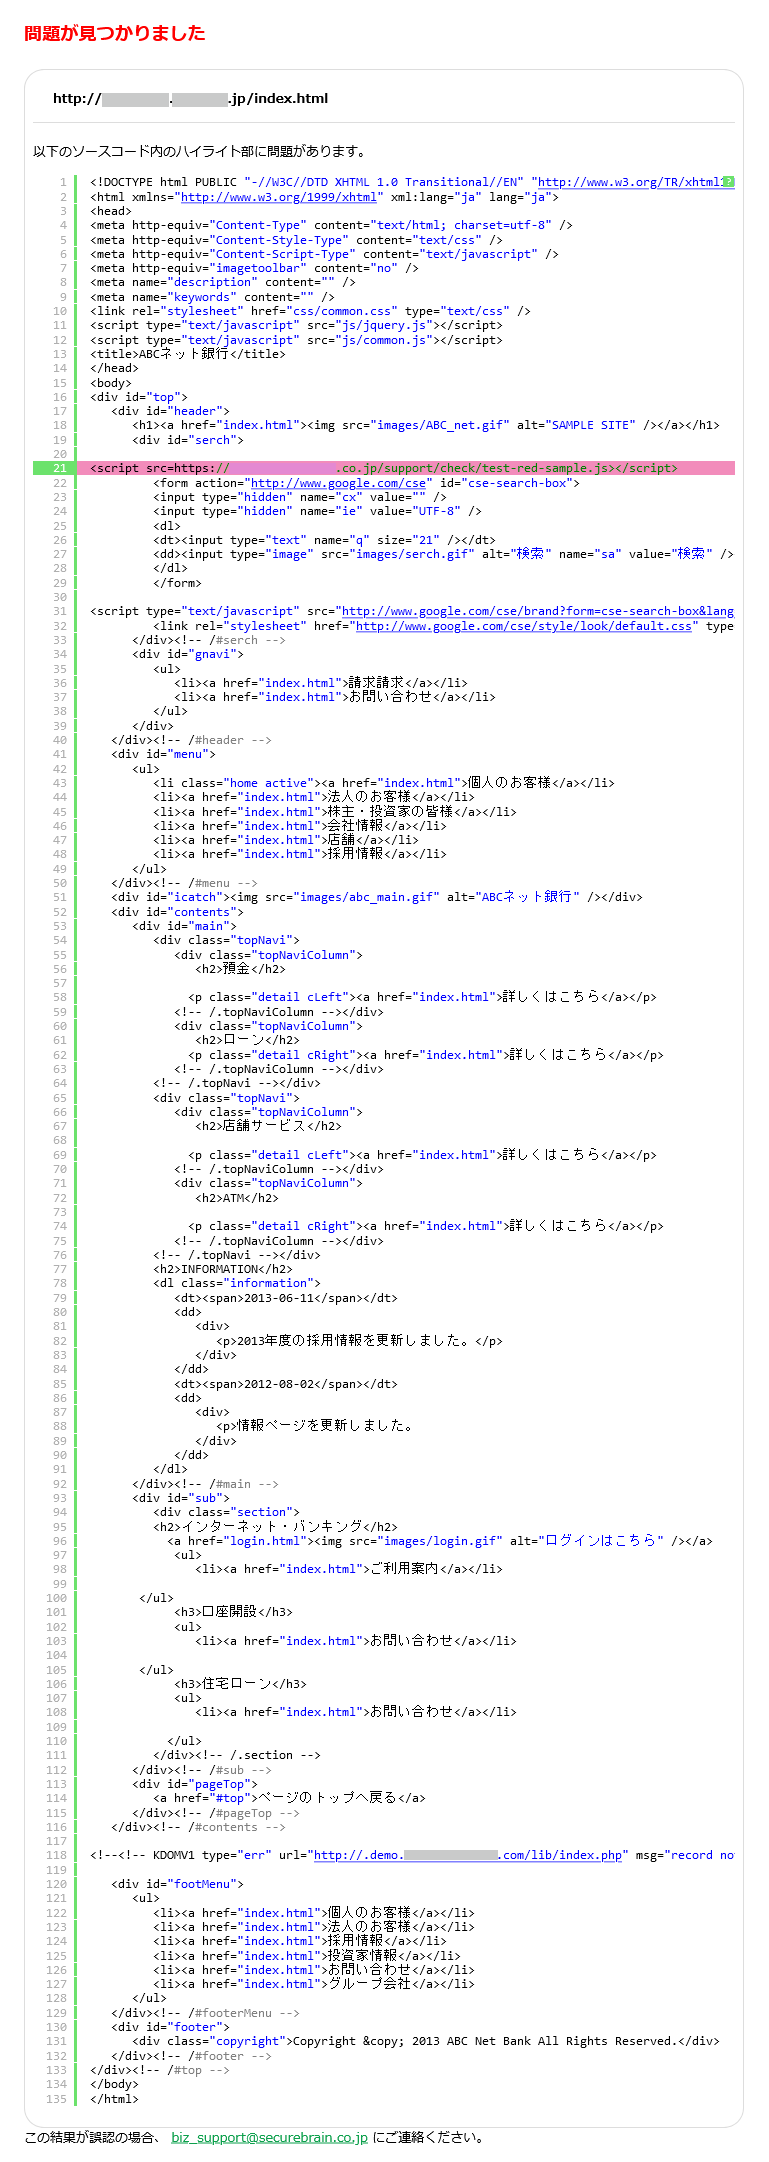Click the インターネット・バンキング heading line
The width and height of the screenshot is (769, 2162).
click(275, 1527)
